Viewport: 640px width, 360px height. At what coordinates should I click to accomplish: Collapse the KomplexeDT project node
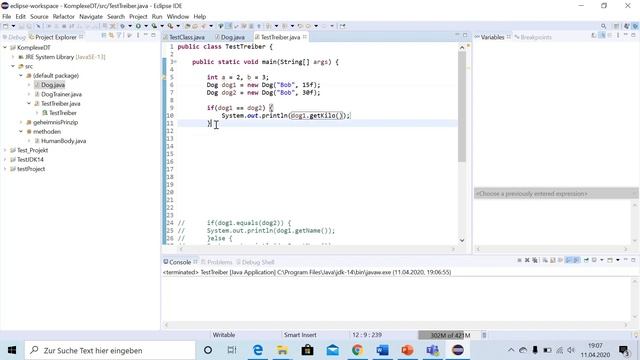point(5,47)
